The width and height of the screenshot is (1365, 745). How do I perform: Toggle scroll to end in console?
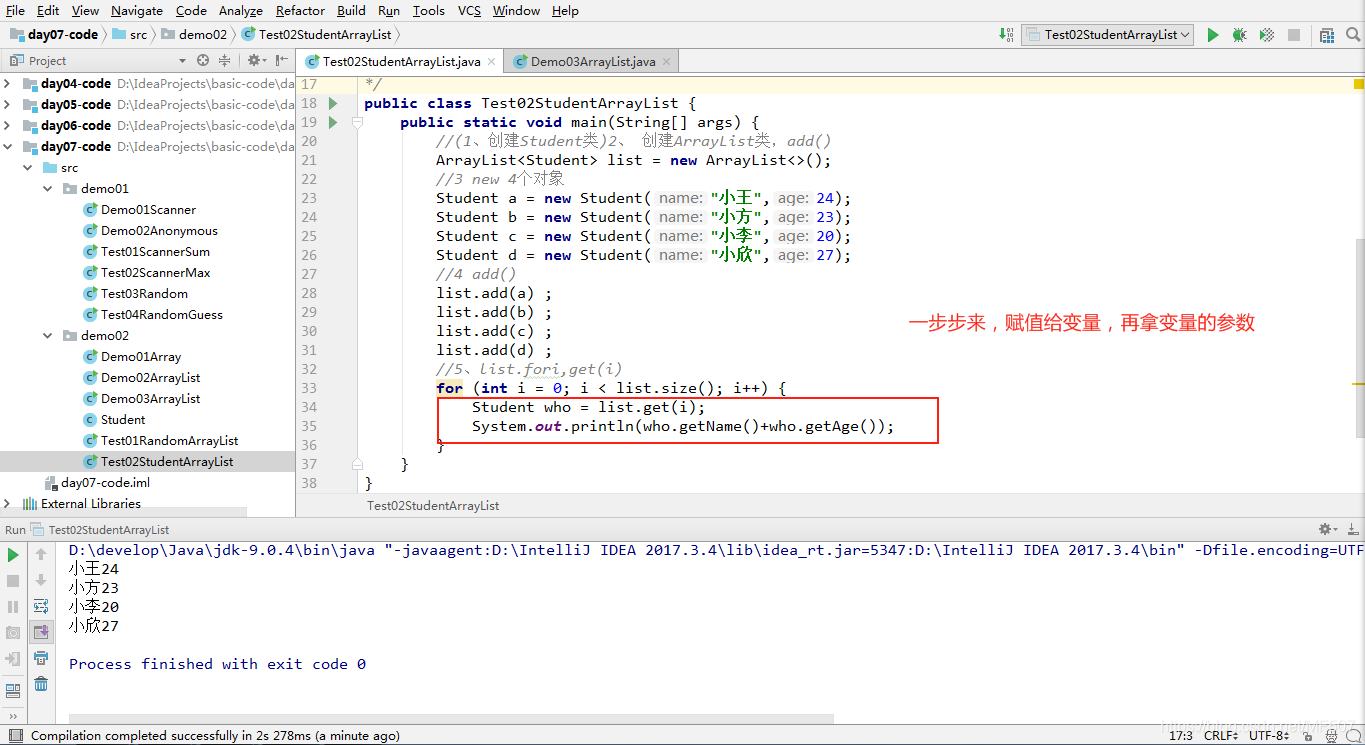click(x=41, y=632)
